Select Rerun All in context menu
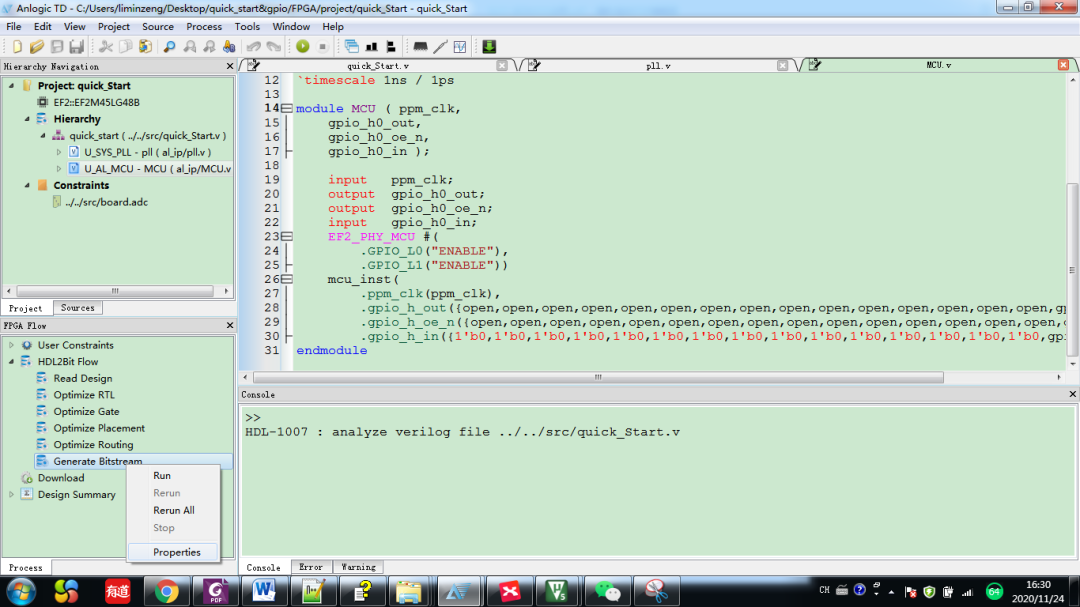 (x=173, y=510)
